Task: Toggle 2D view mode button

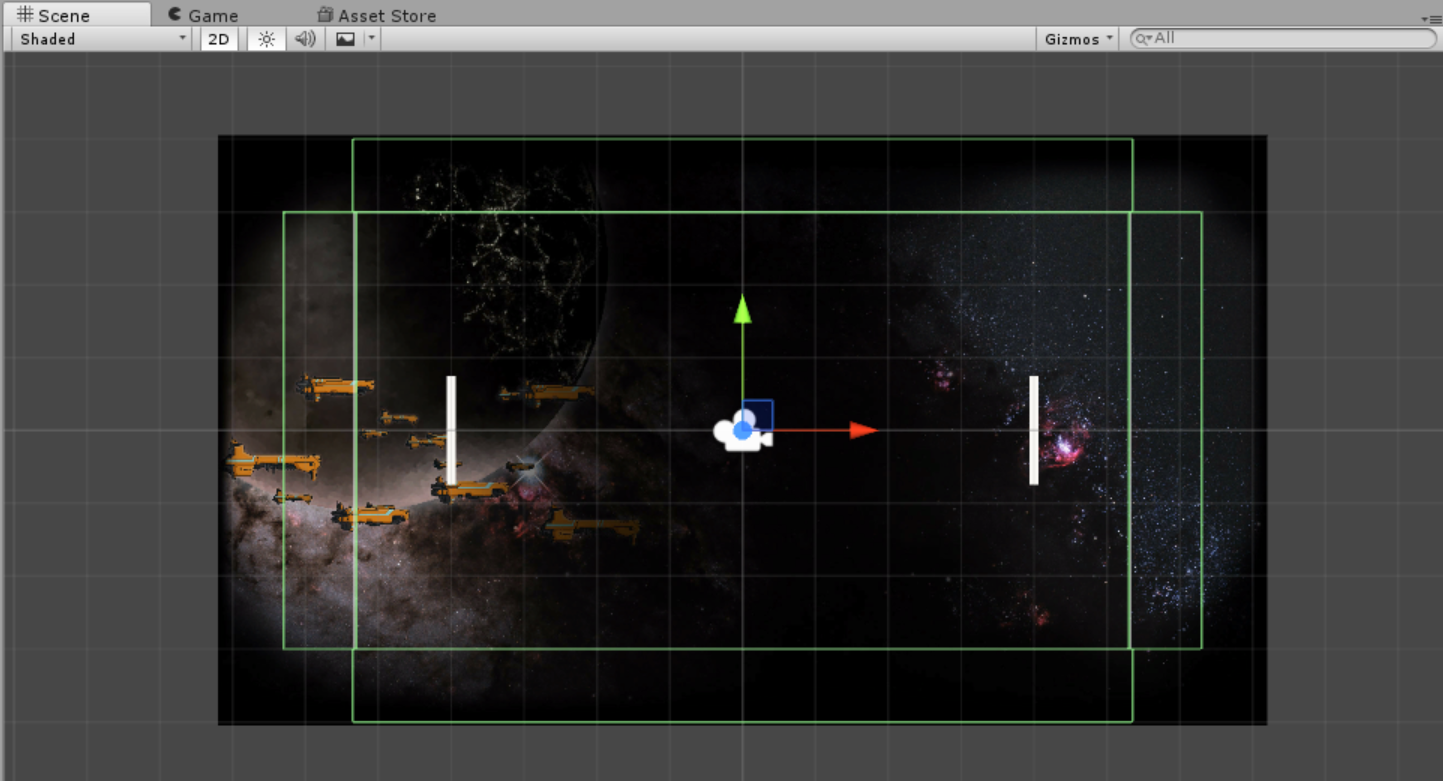Action: pyautogui.click(x=218, y=39)
